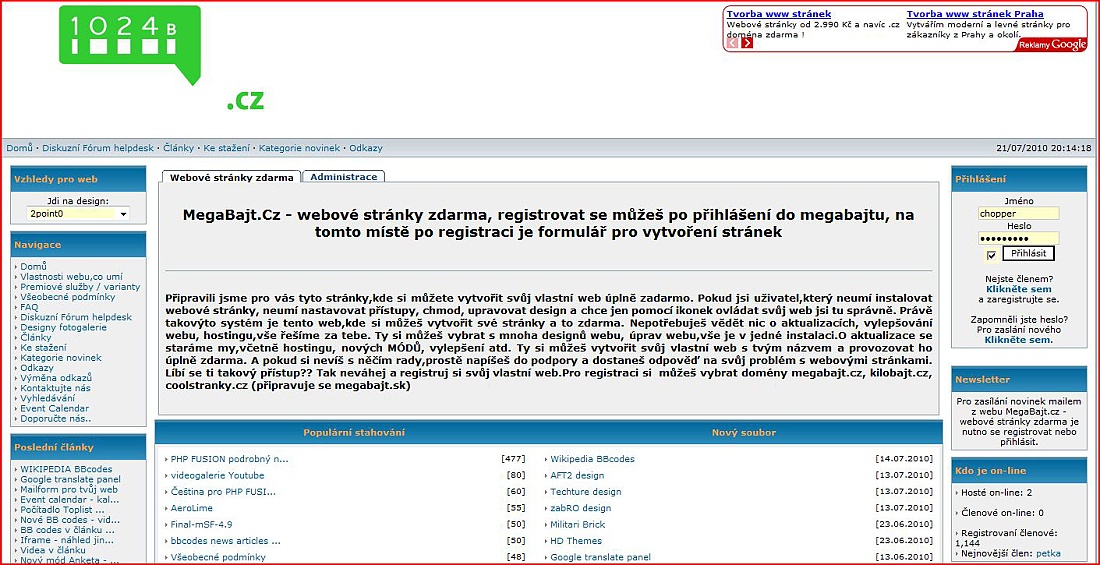Open Ke stažení in the top menu
1100x565 pixels.
click(226, 148)
